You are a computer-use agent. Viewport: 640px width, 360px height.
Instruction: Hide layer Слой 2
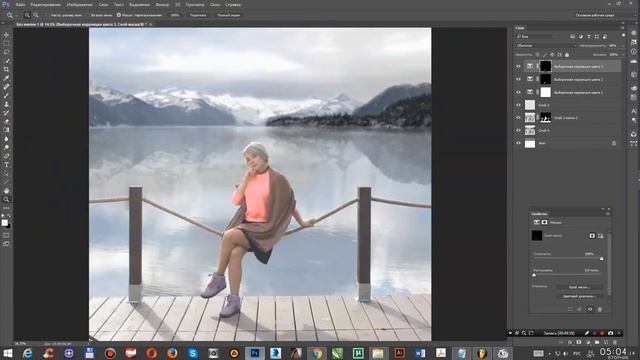518,105
